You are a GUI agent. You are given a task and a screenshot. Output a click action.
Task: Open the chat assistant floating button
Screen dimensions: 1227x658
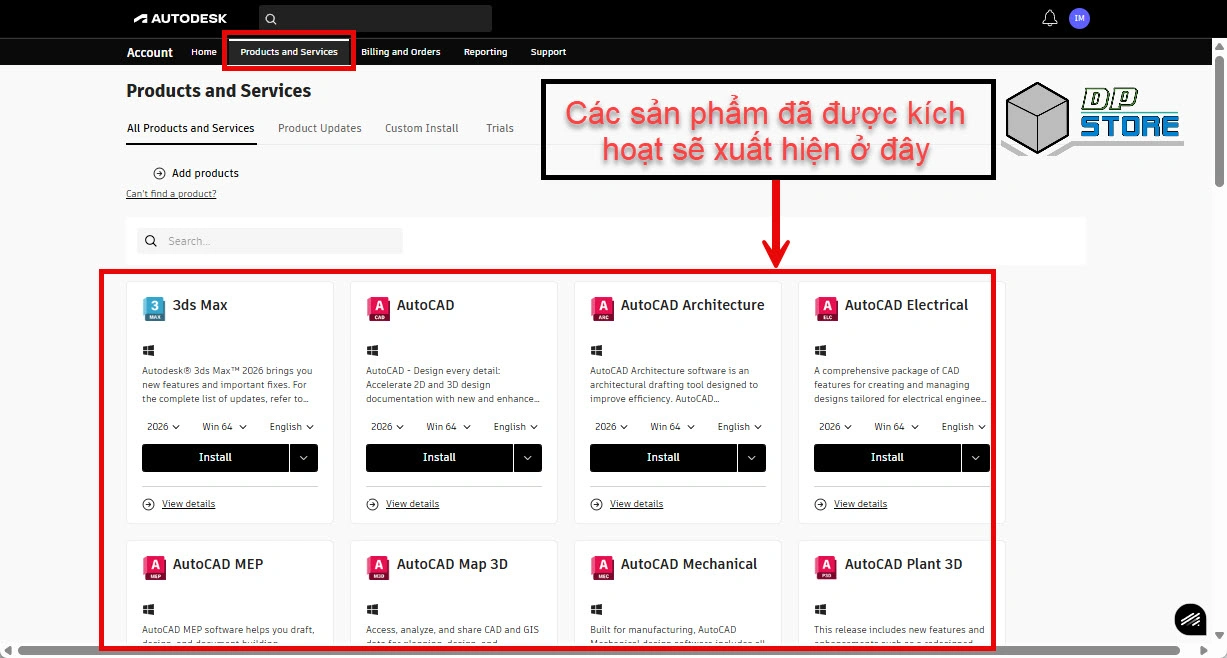pos(1190,619)
